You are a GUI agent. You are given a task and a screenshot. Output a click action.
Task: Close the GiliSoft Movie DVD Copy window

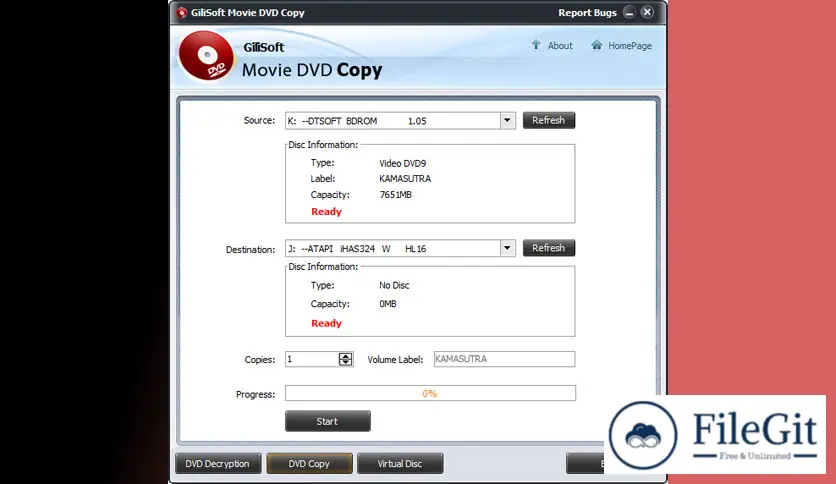tap(647, 12)
